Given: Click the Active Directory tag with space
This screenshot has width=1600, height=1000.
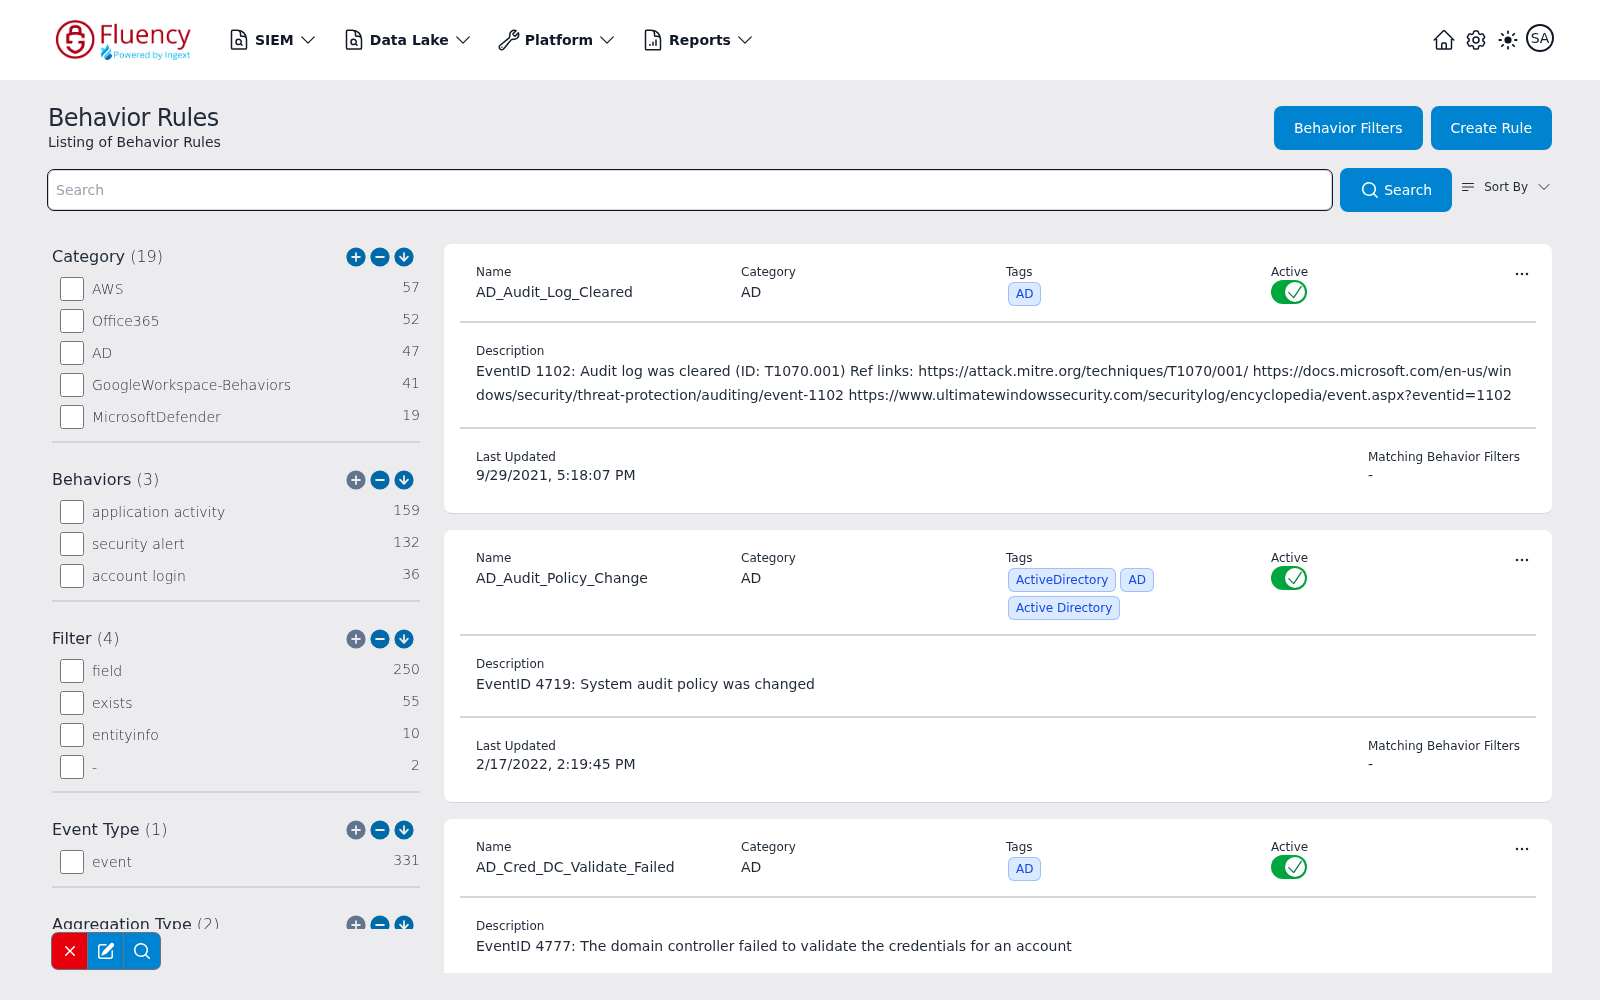Looking at the screenshot, I should point(1064,608).
